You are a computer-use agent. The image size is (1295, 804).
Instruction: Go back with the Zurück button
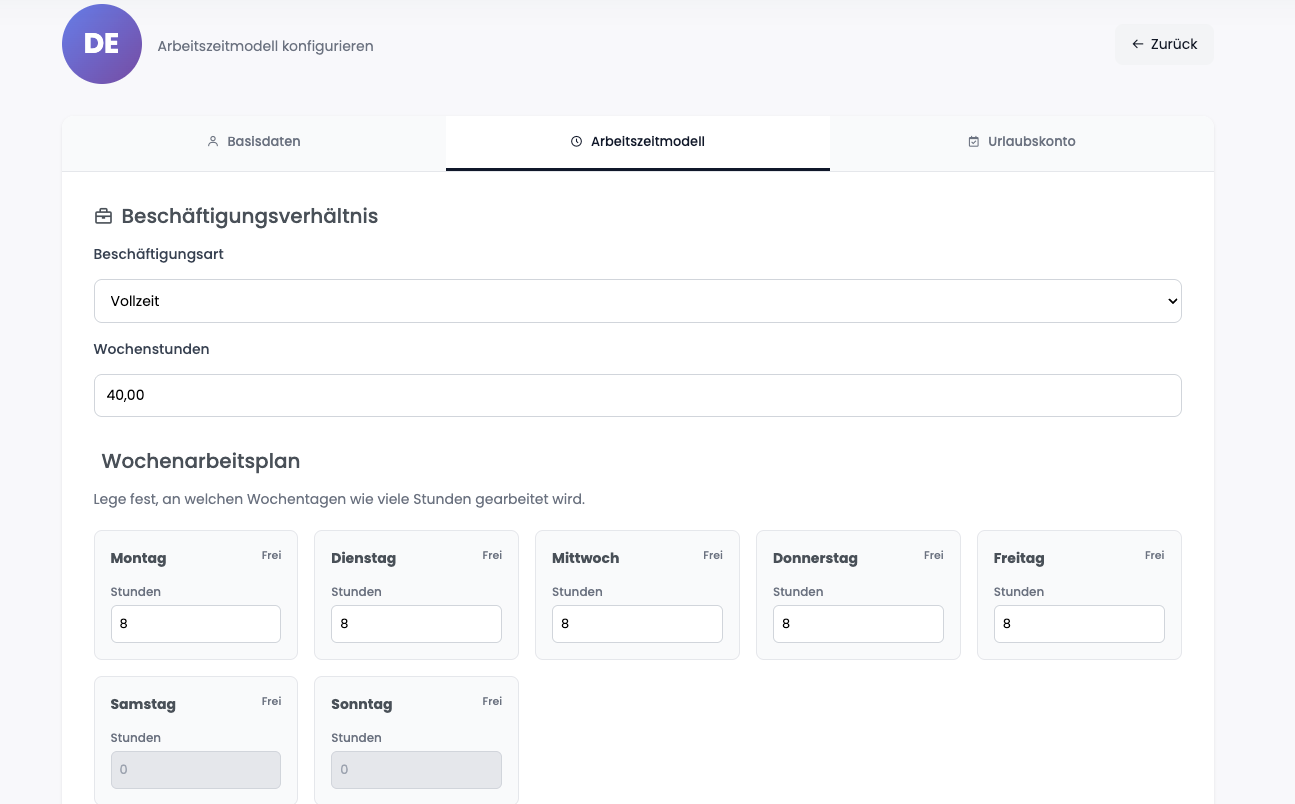point(1164,44)
